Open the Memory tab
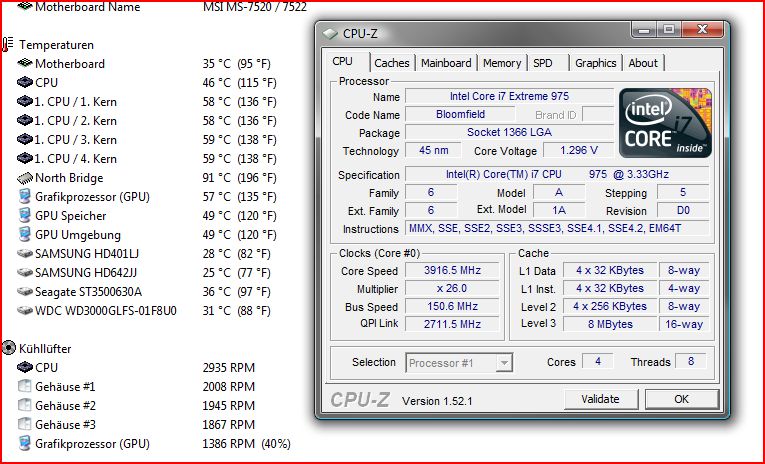This screenshot has width=765, height=464. click(502, 63)
